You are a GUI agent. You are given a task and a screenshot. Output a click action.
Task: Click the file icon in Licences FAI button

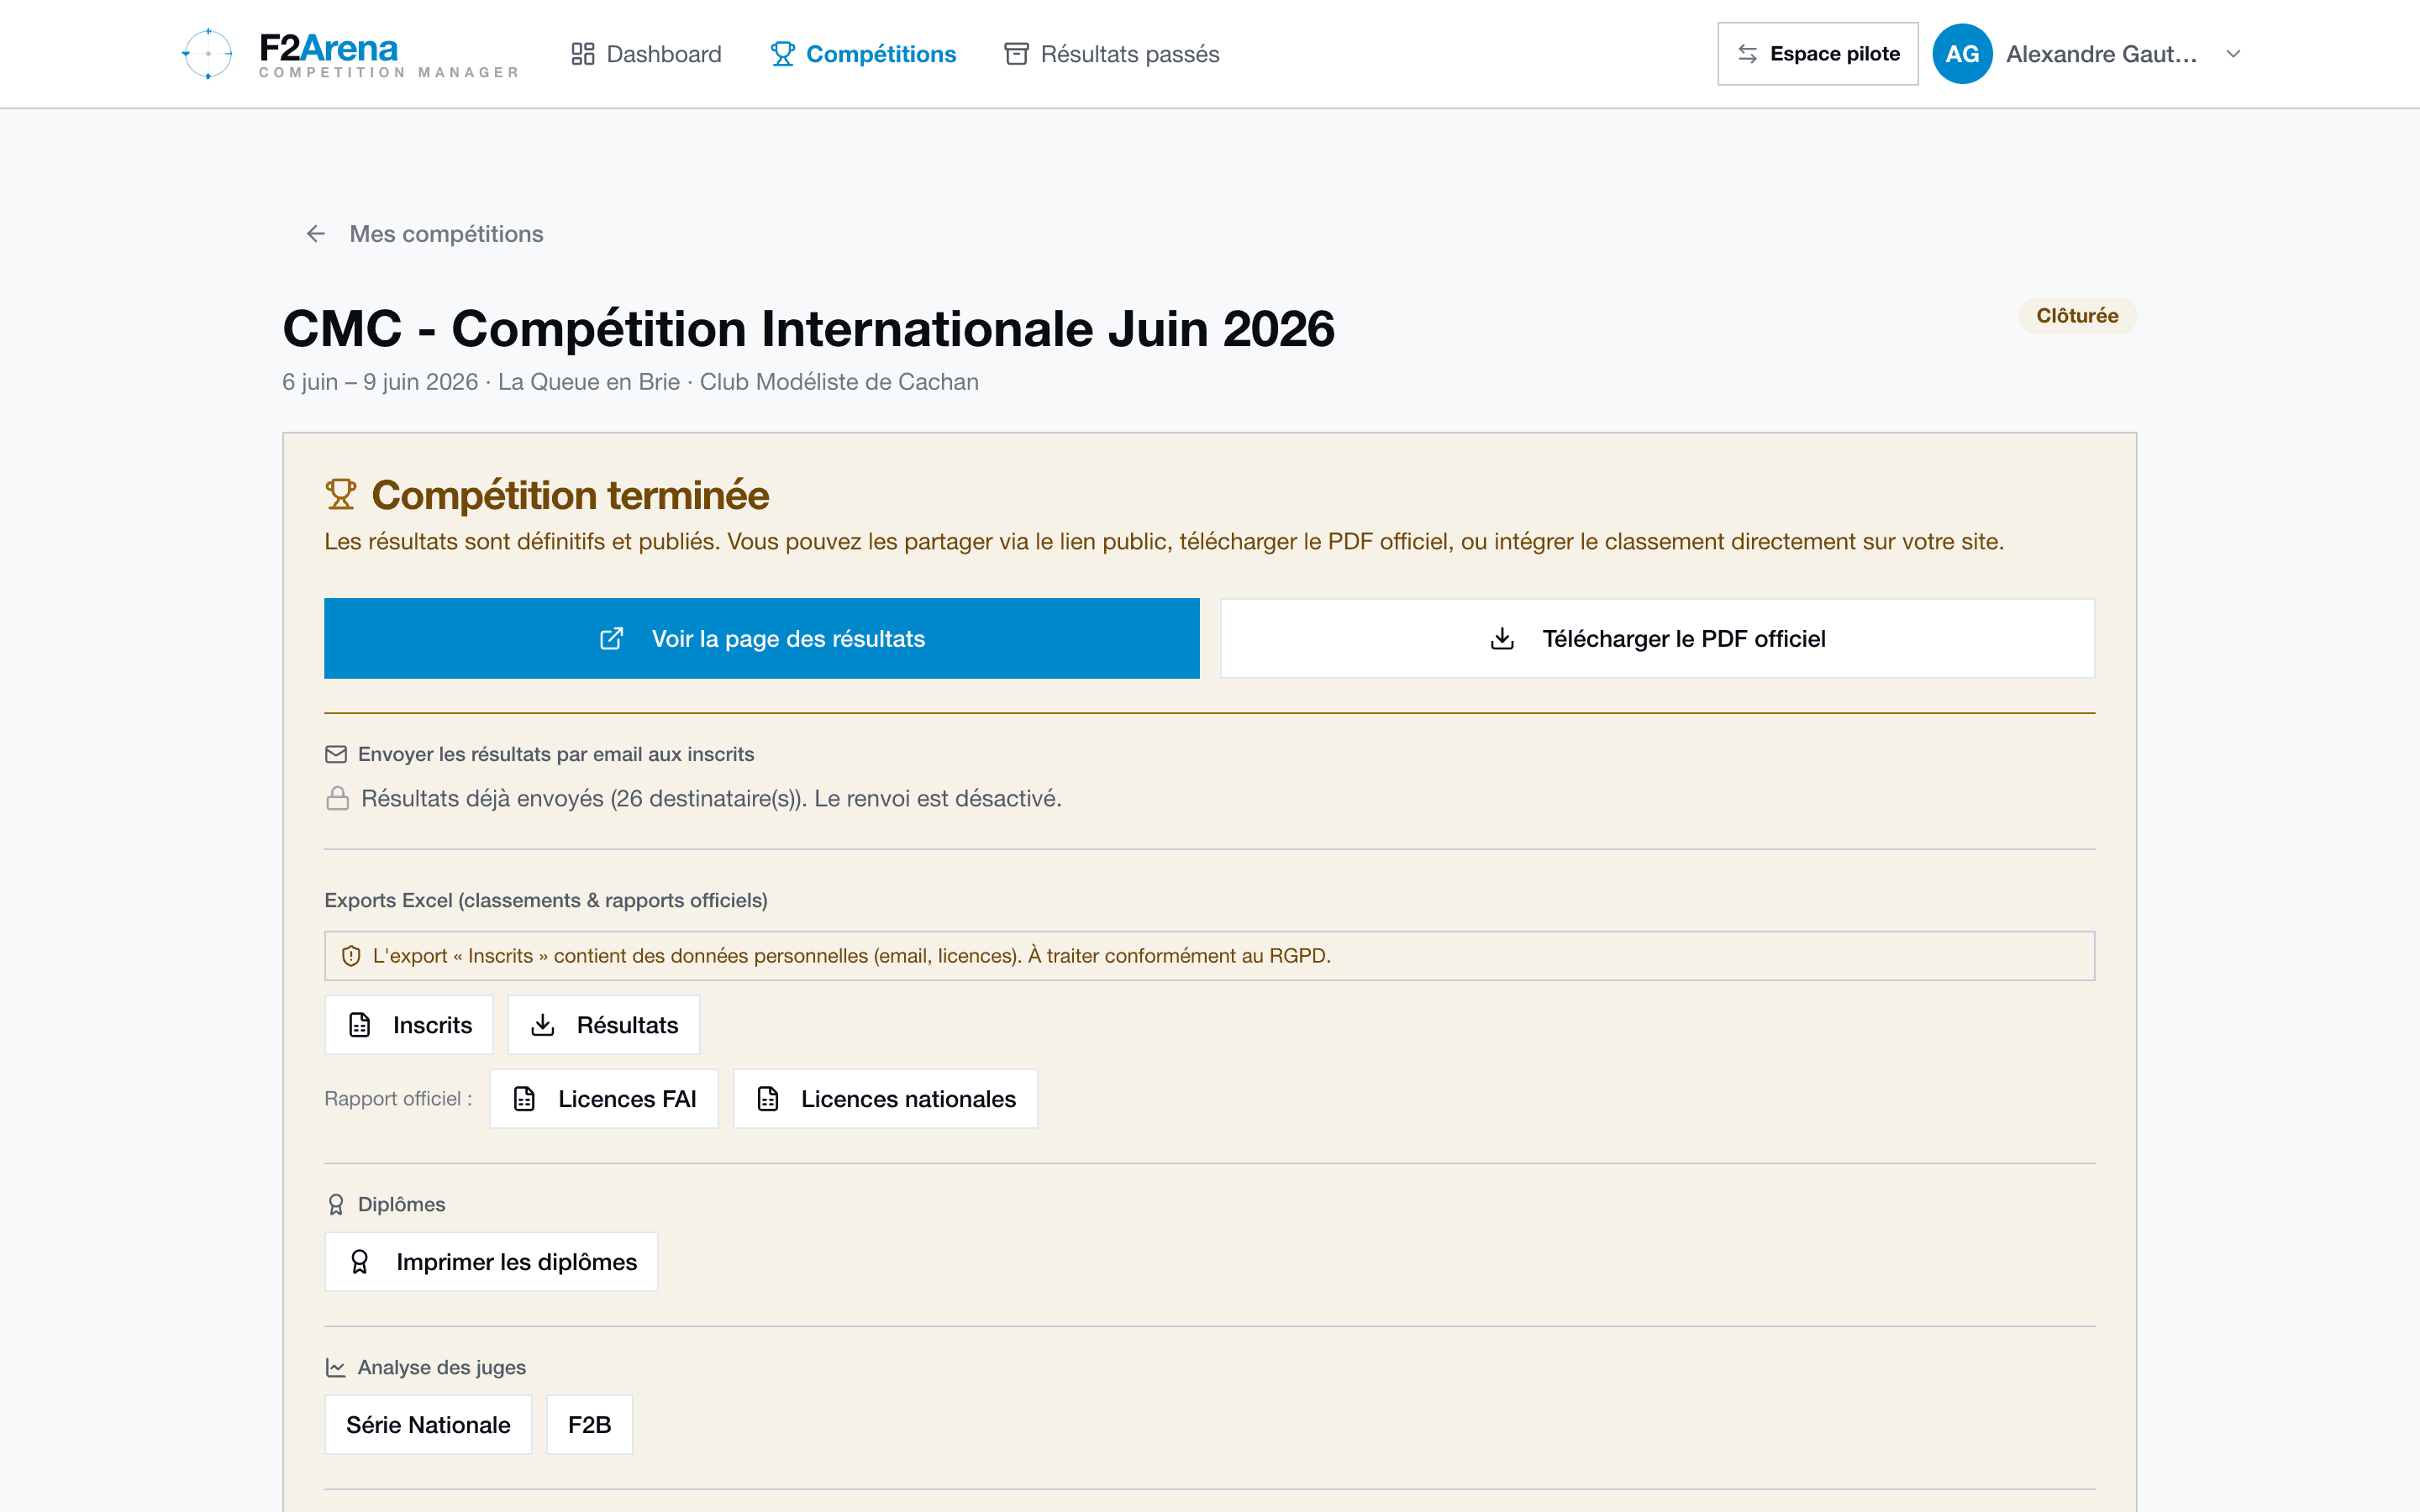pyautogui.click(x=524, y=1099)
